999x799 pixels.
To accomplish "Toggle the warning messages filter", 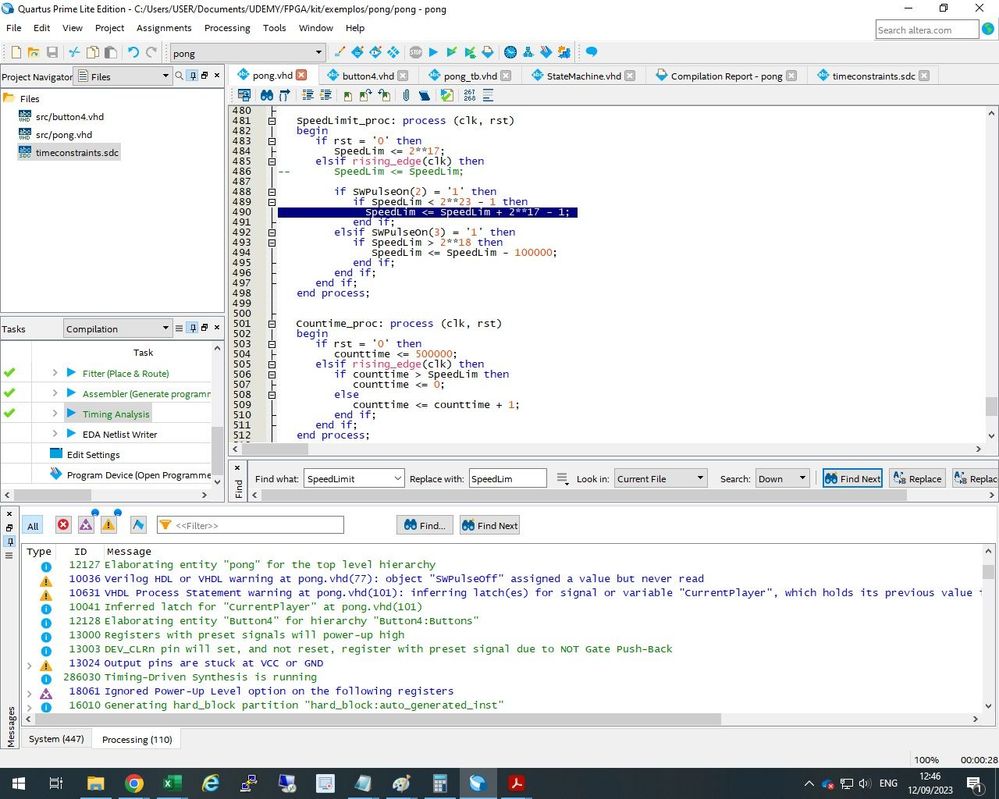I will pos(108,525).
